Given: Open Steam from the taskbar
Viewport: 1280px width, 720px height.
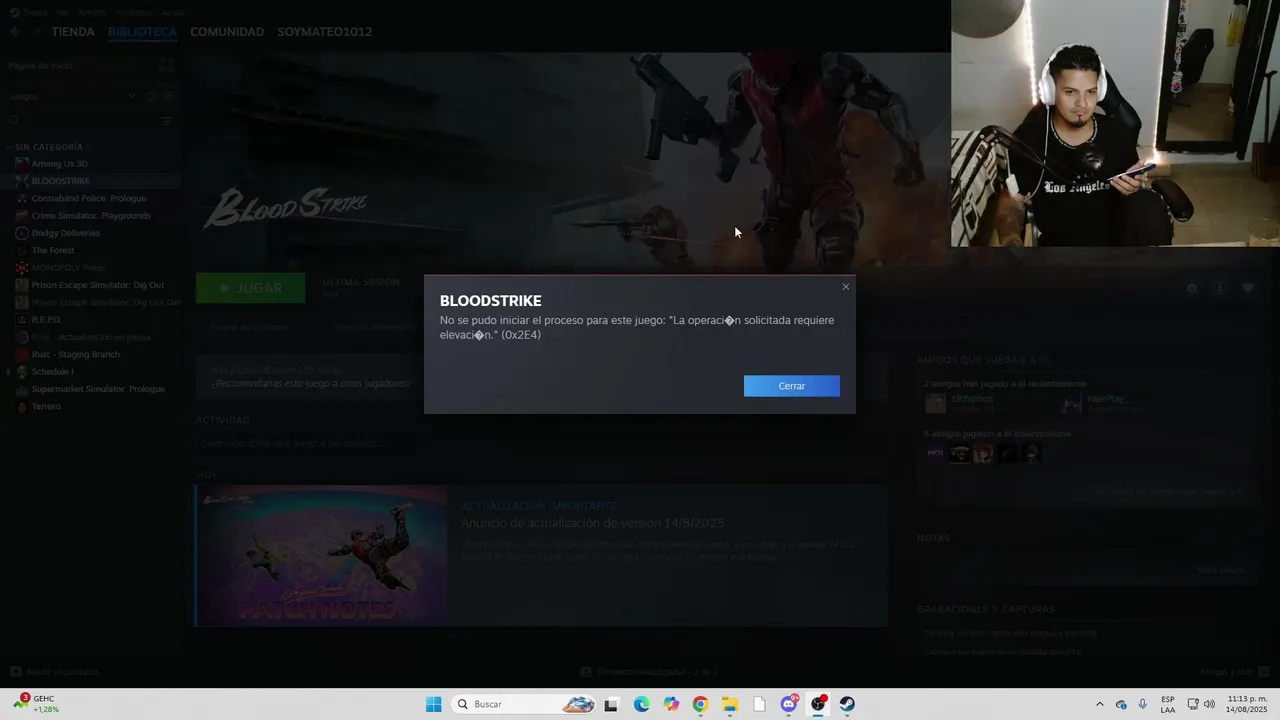Looking at the screenshot, I should tap(847, 704).
